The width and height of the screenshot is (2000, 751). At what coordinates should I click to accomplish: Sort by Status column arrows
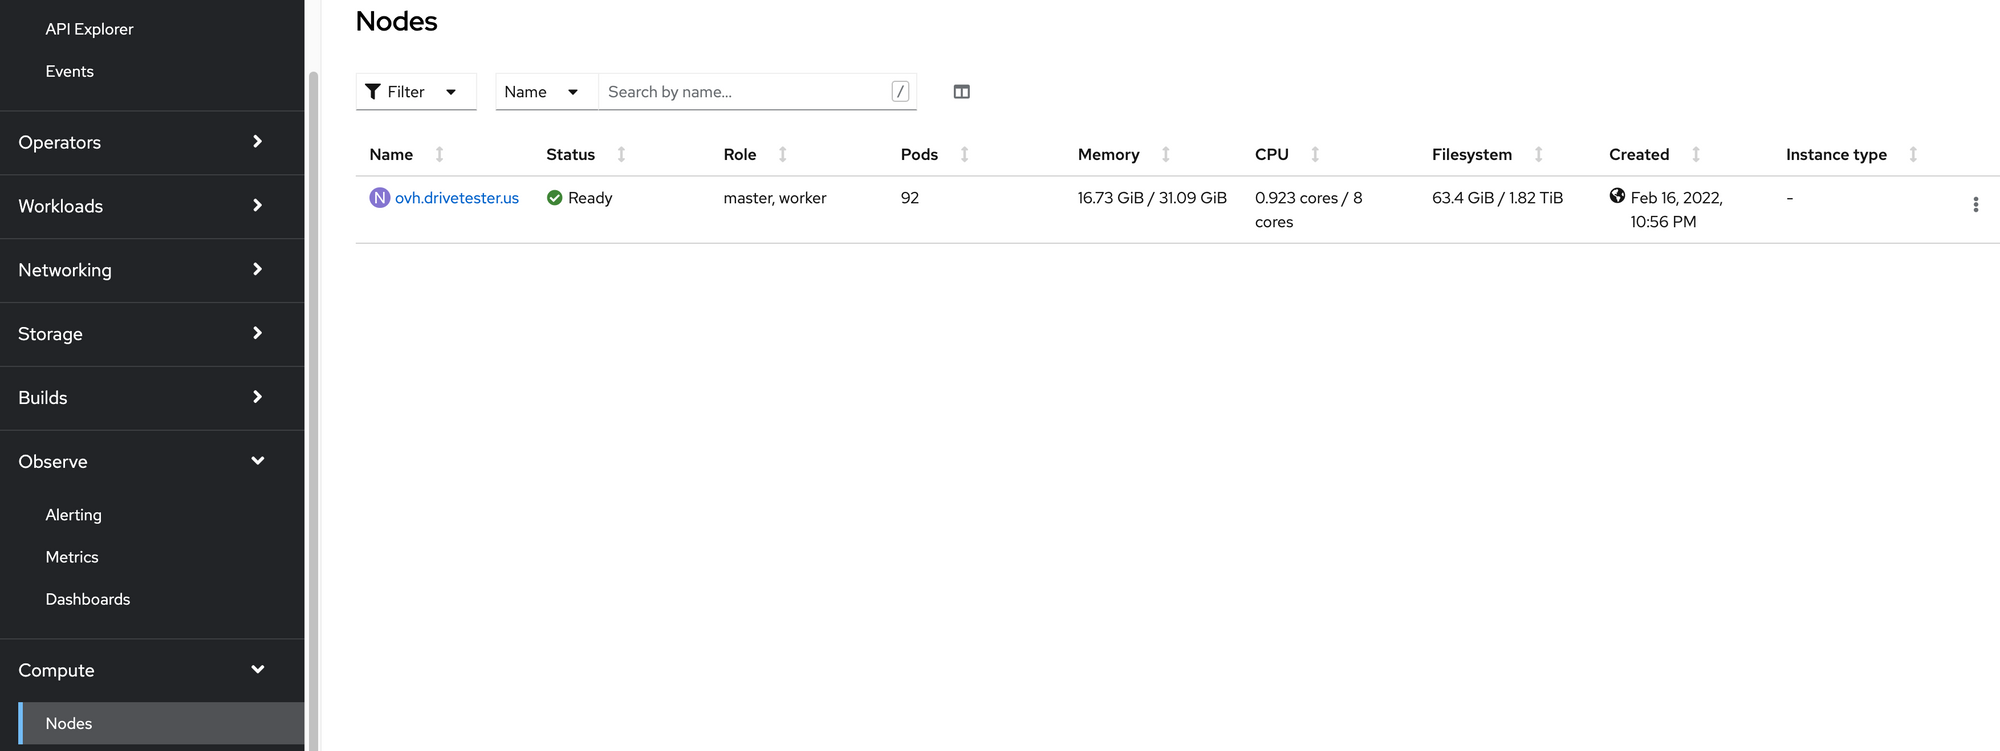[x=621, y=154]
